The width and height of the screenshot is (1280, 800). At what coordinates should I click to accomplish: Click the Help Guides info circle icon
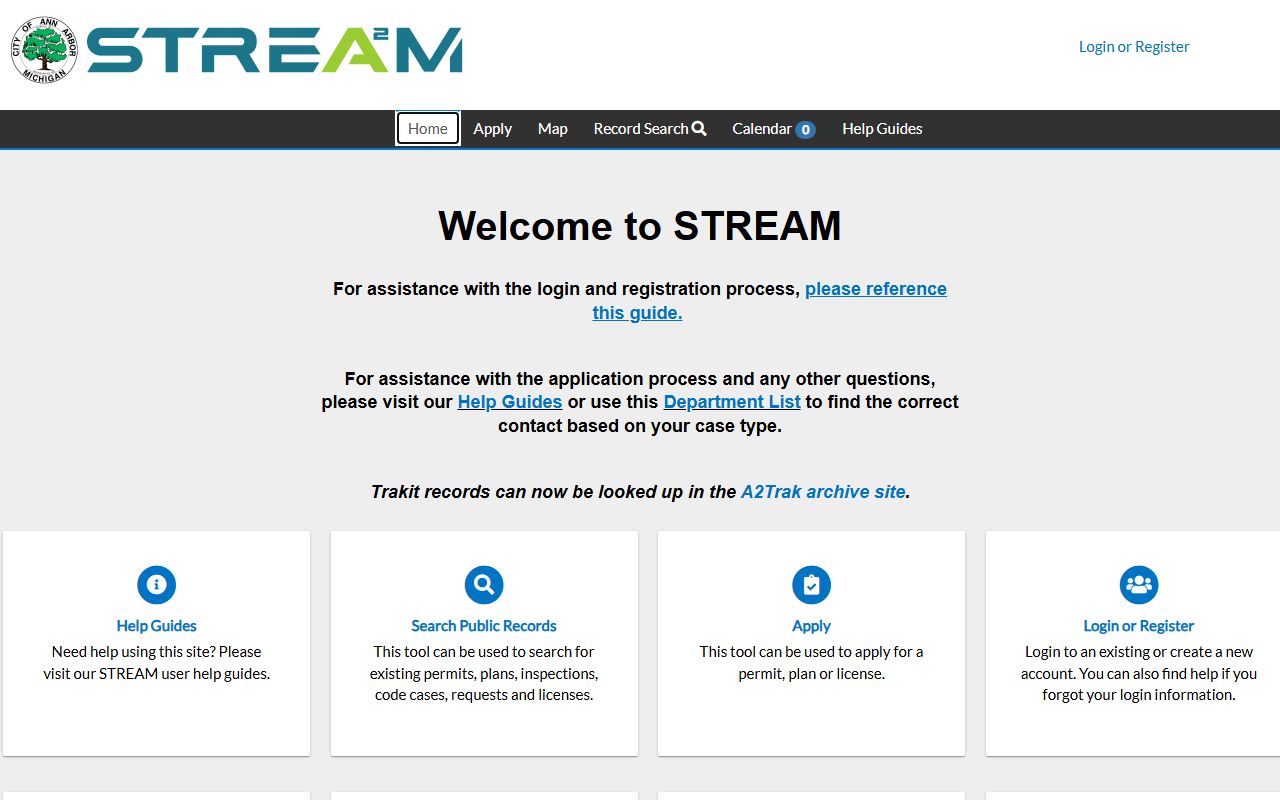coord(156,585)
